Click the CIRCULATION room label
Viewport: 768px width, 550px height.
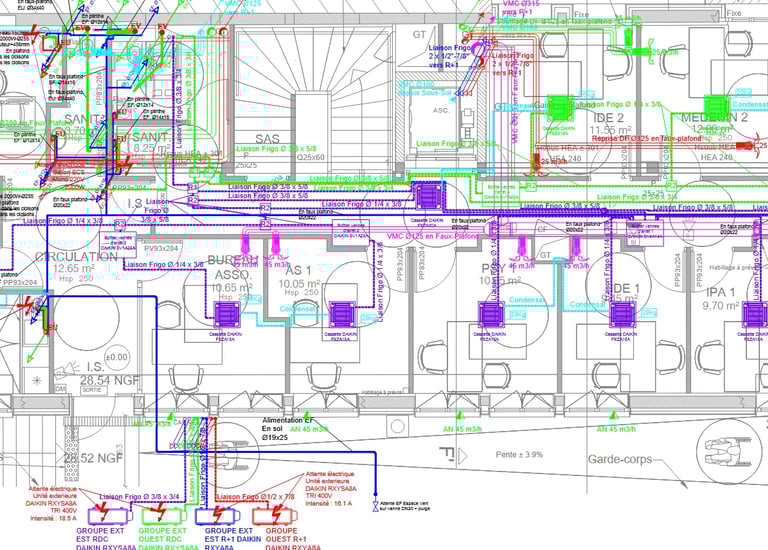click(x=76, y=257)
